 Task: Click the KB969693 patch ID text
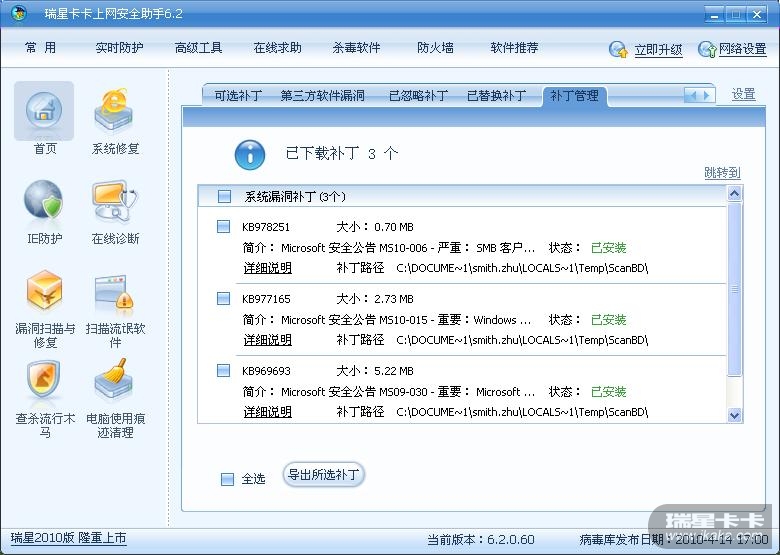(266, 371)
